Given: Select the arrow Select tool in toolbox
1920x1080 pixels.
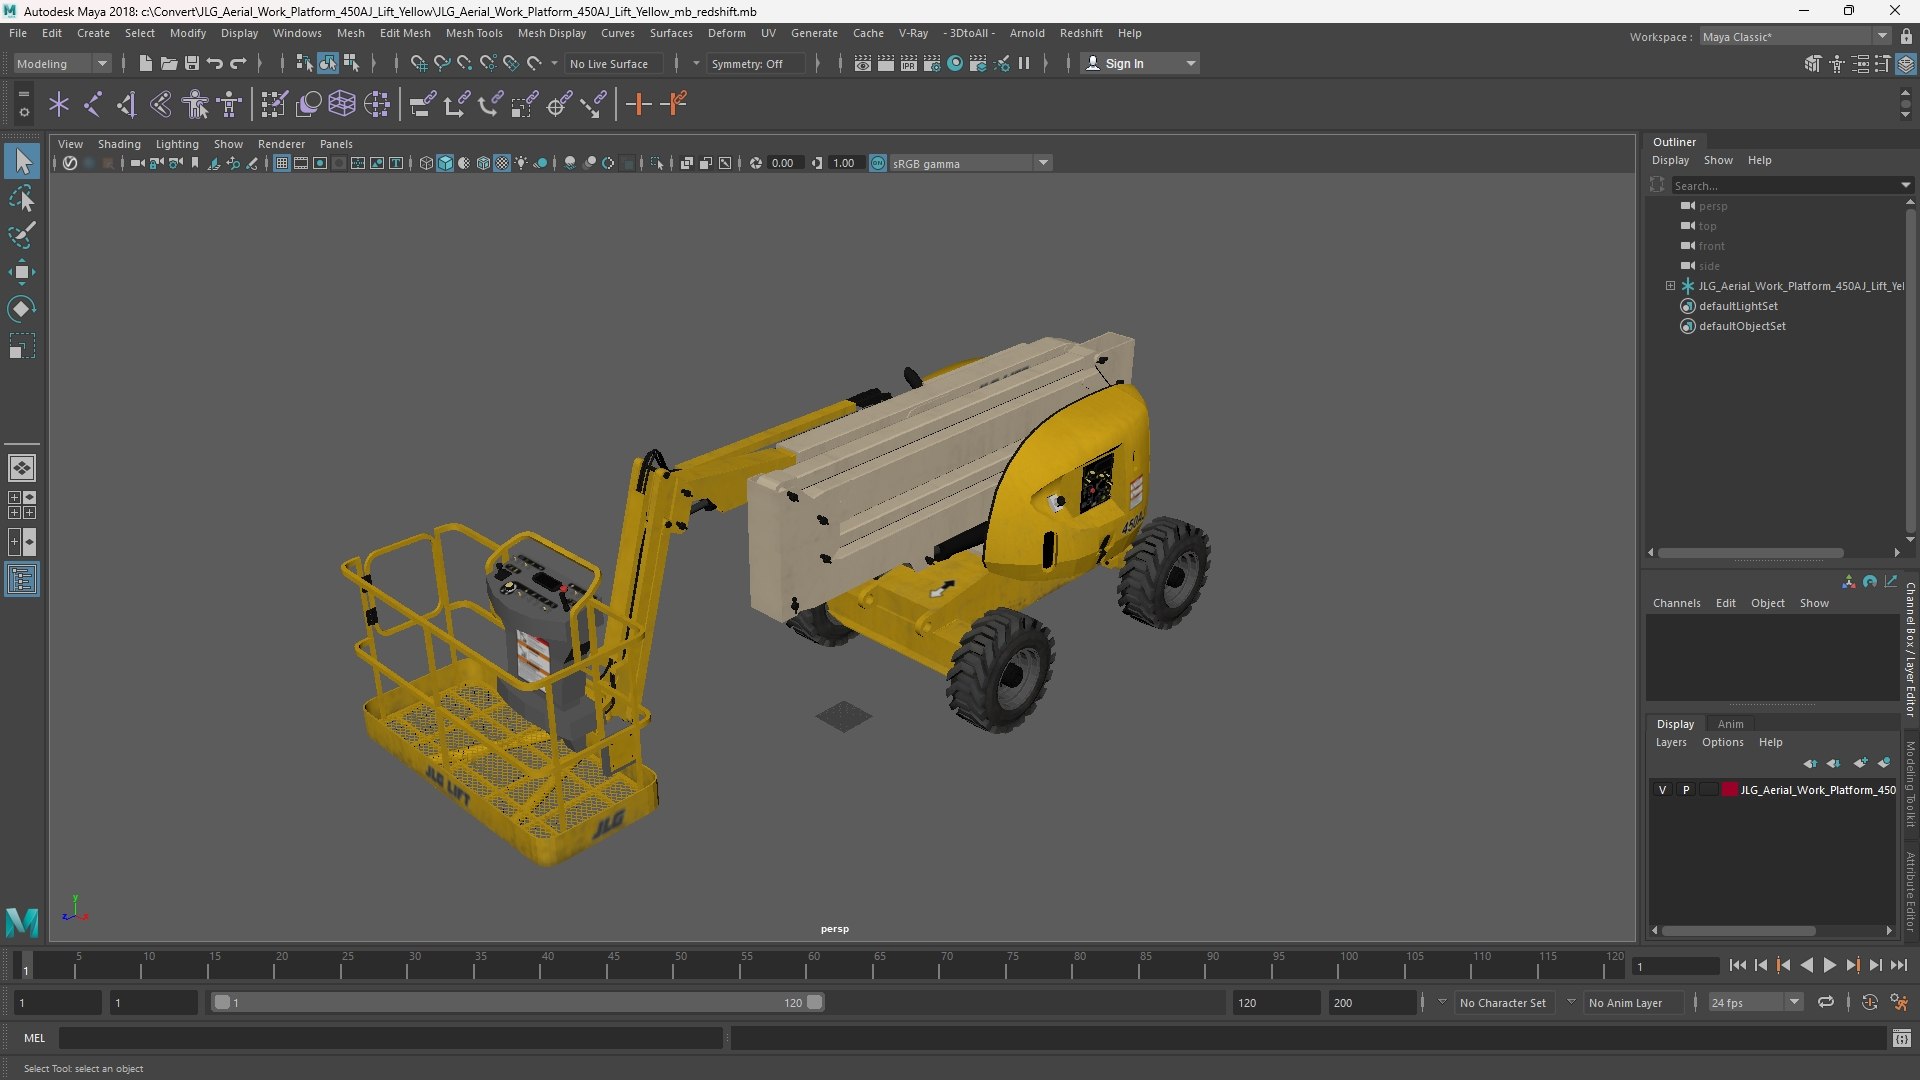Looking at the screenshot, I should pos(22,161).
